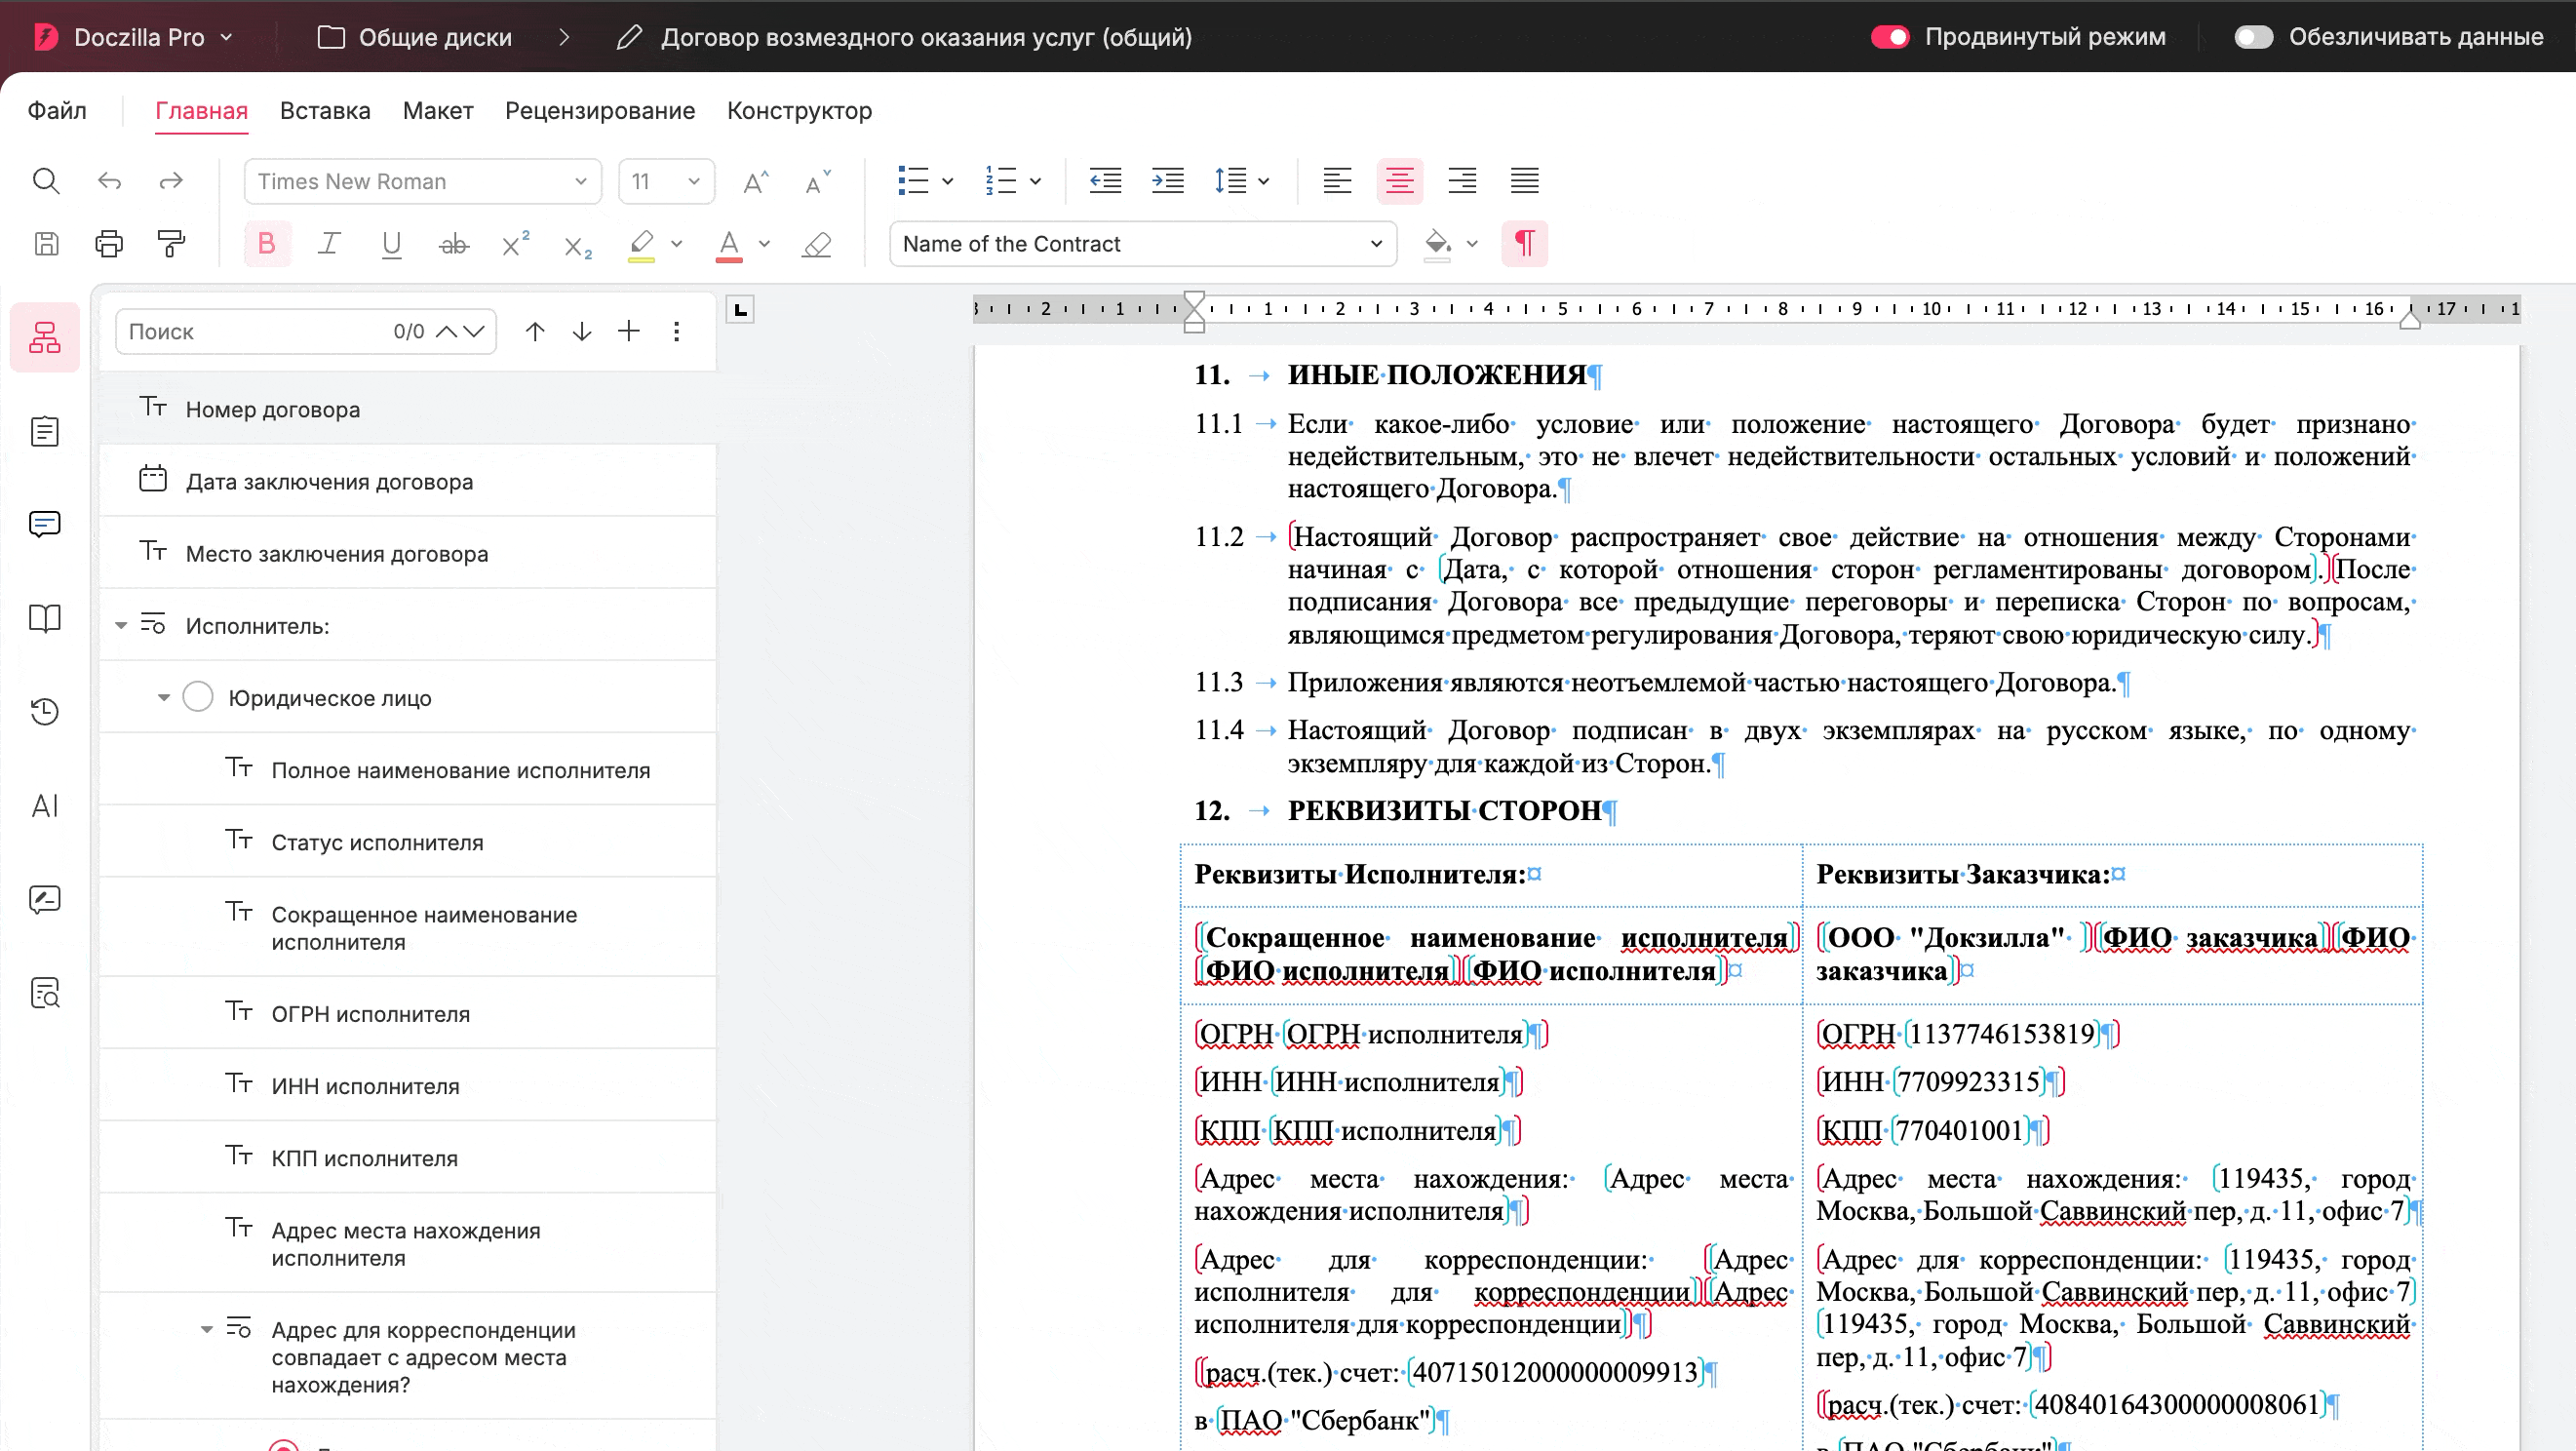Screen dimensions: 2576x1451
Task: Open the three-dot panel options menu
Action: [x=677, y=331]
